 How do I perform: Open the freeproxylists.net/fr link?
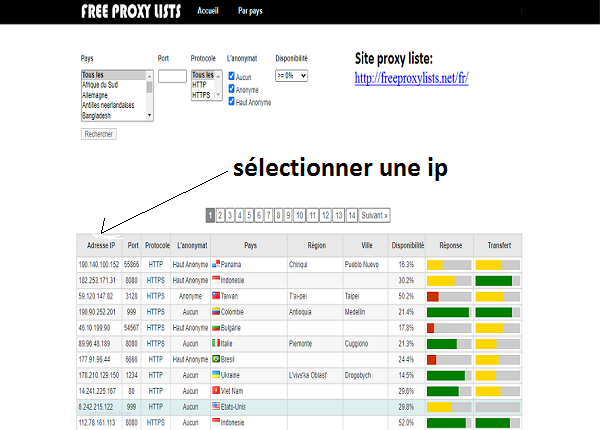tap(411, 78)
